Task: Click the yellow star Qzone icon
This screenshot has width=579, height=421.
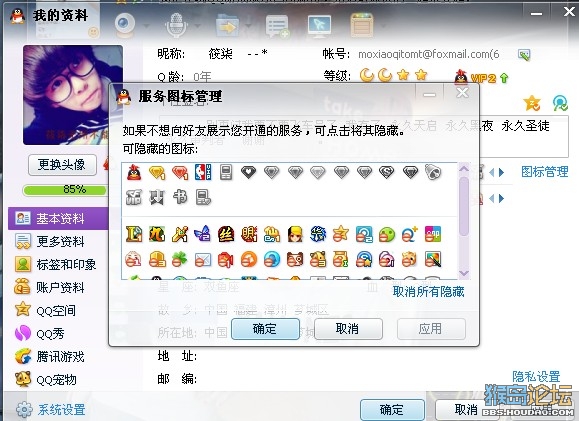Action: click(532, 103)
